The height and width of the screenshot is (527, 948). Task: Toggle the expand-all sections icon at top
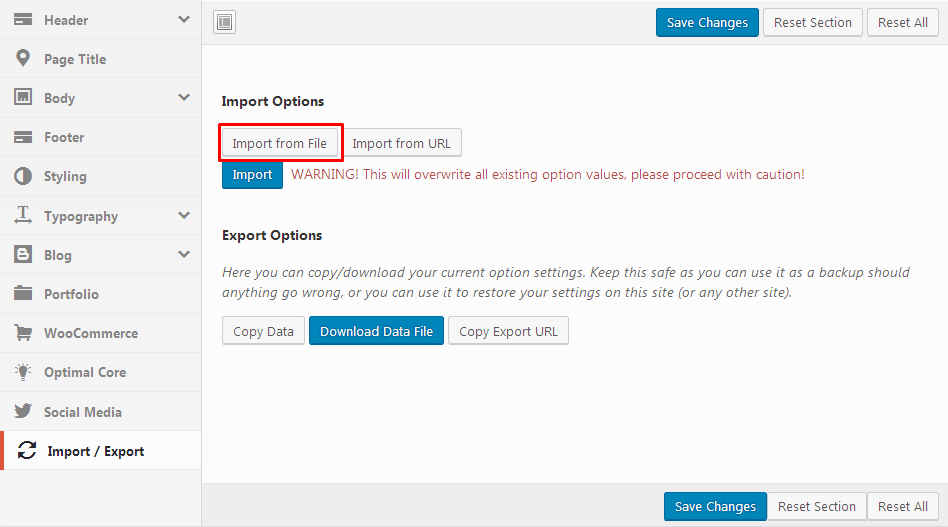click(x=224, y=22)
